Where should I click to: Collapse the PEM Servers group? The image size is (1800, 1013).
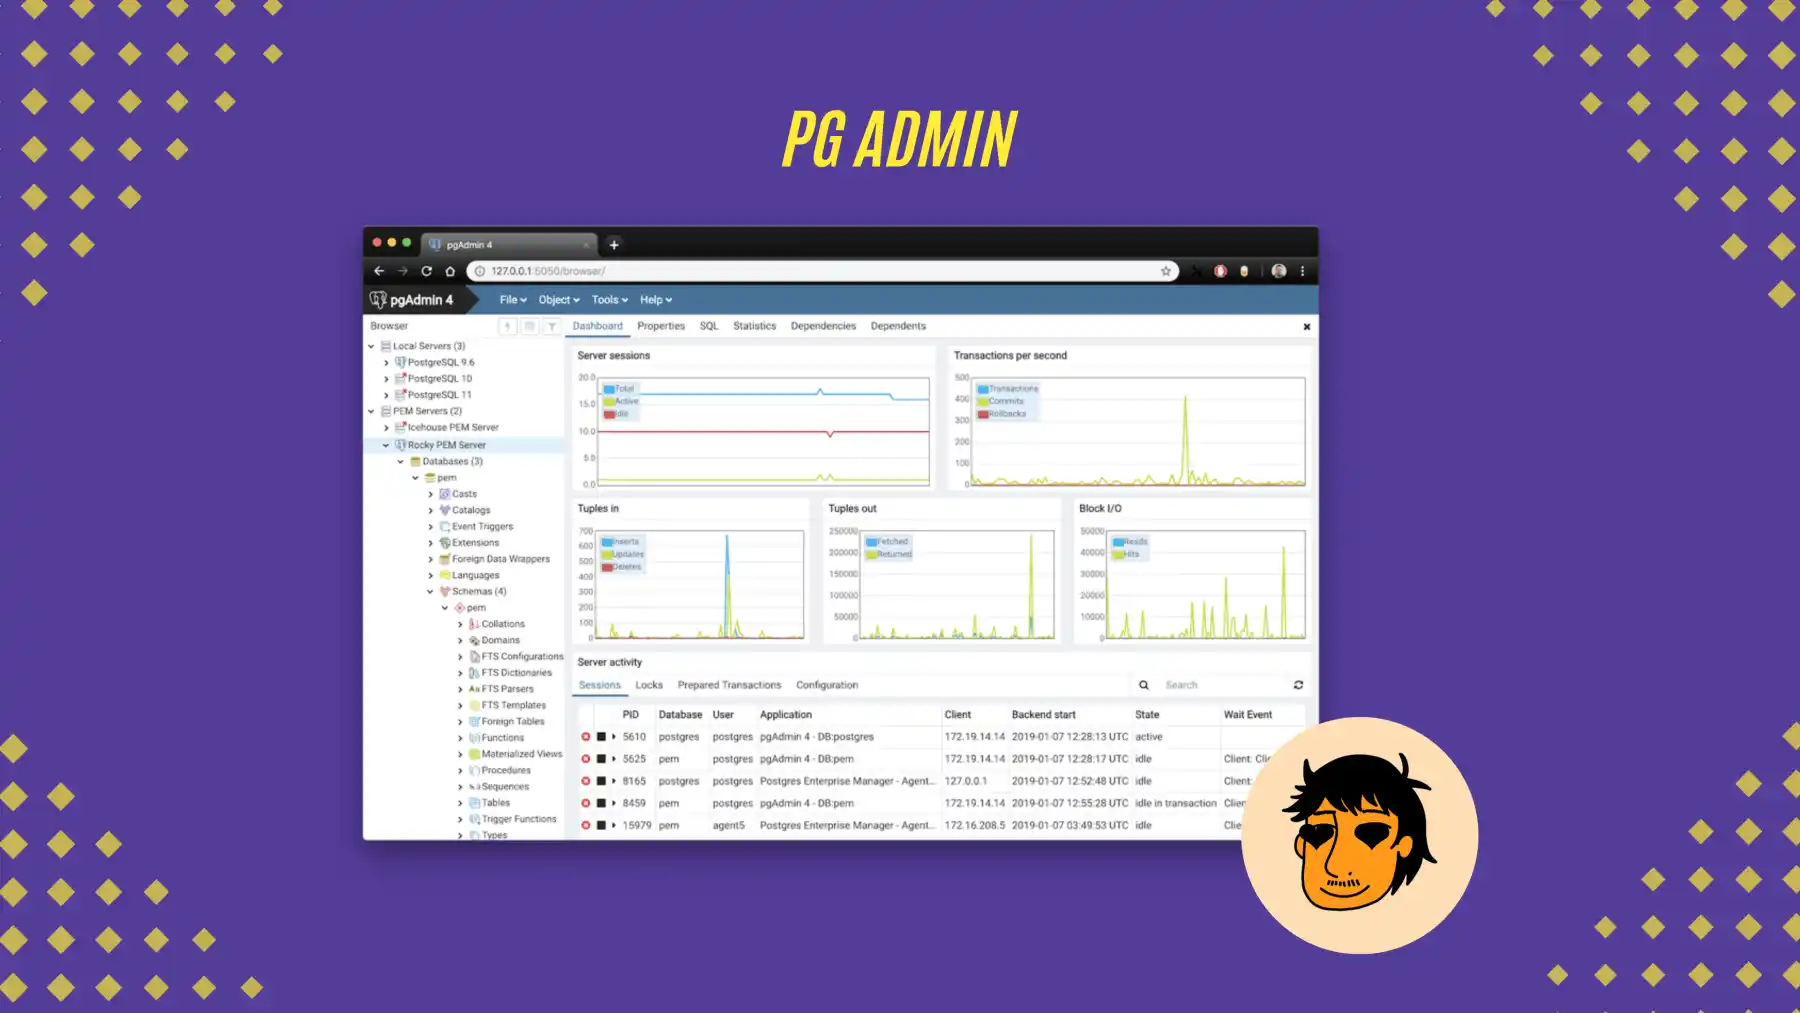point(371,411)
